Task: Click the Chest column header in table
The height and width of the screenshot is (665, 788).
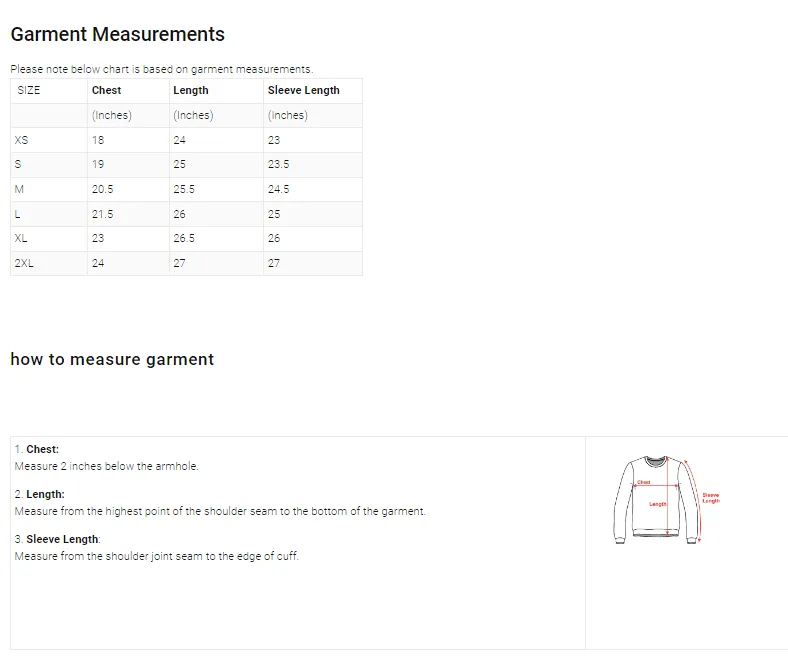Action: click(106, 90)
